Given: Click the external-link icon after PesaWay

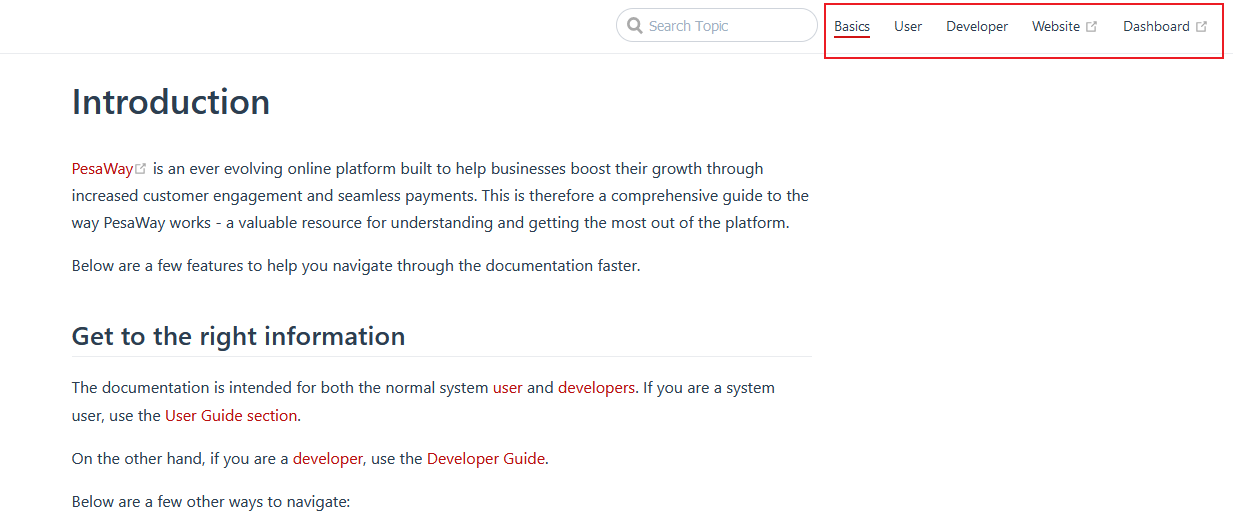Looking at the screenshot, I should tap(141, 169).
